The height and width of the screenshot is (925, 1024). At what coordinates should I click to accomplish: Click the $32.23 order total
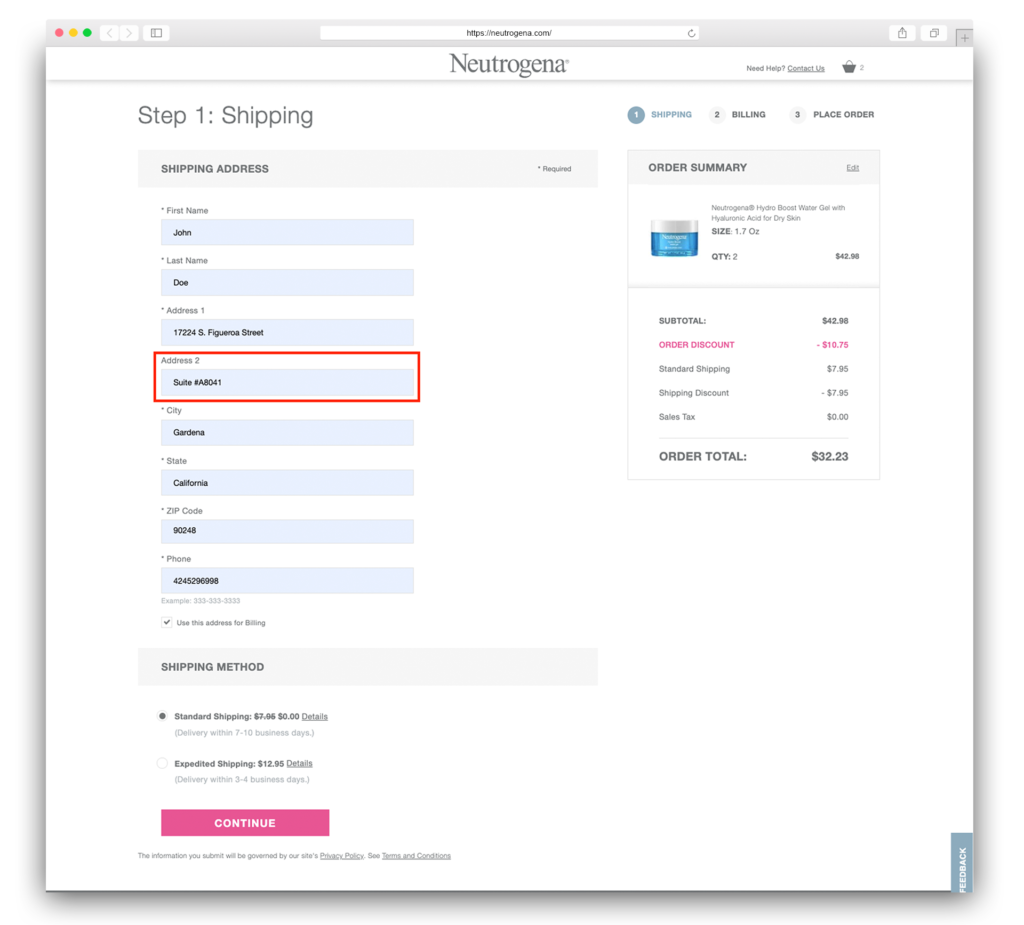tap(829, 457)
